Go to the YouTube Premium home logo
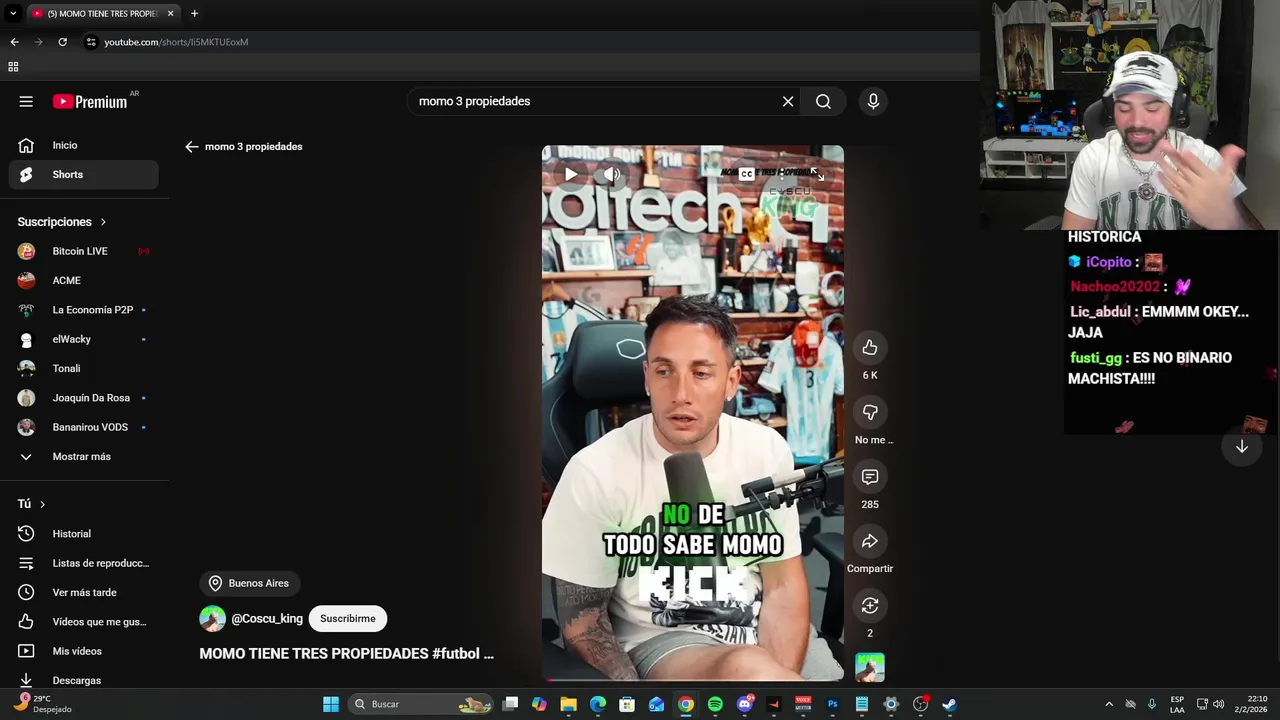Image resolution: width=1280 pixels, height=720 pixels. point(90,101)
